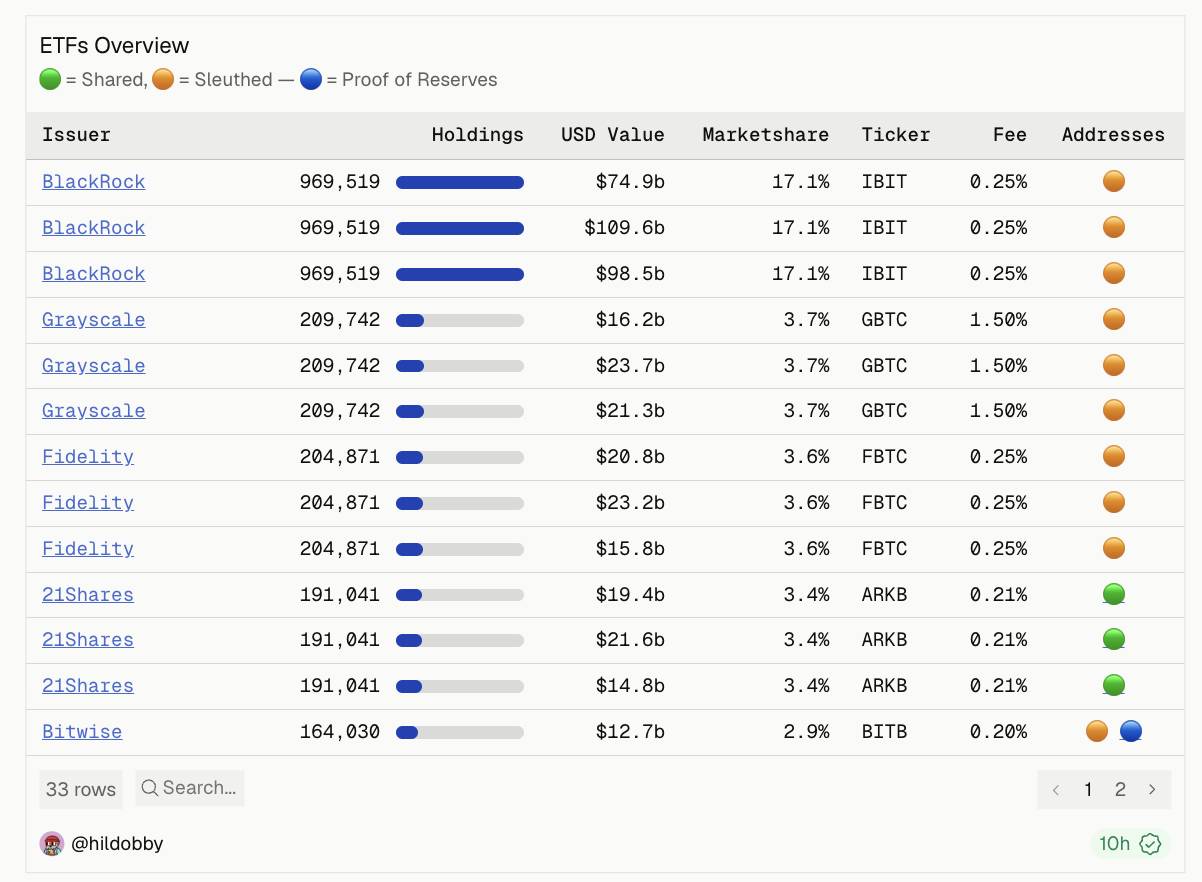Click holdings bar in Bitwise row
Screen dimensions: 1202x882
[x=460, y=732]
